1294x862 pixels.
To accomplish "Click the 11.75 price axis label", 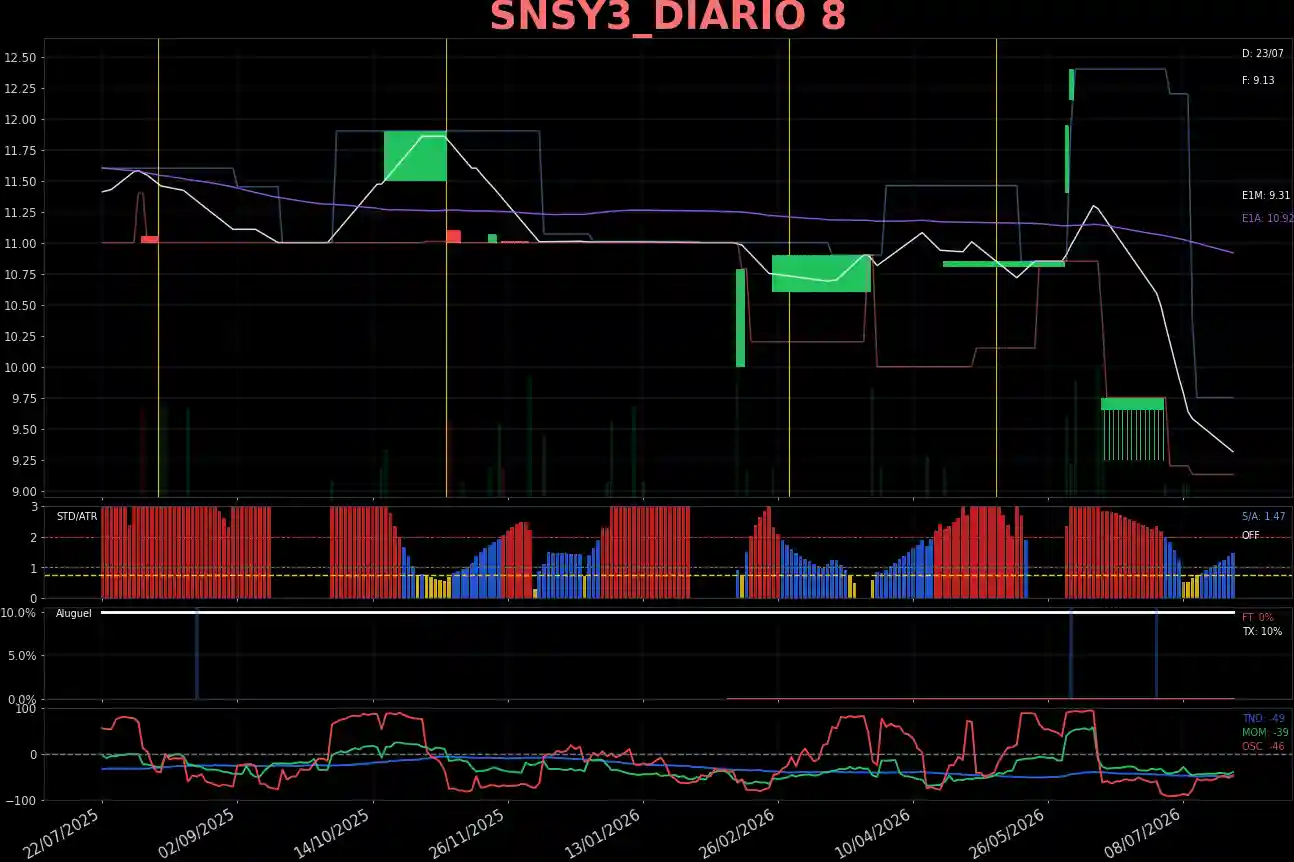I will pos(21,151).
